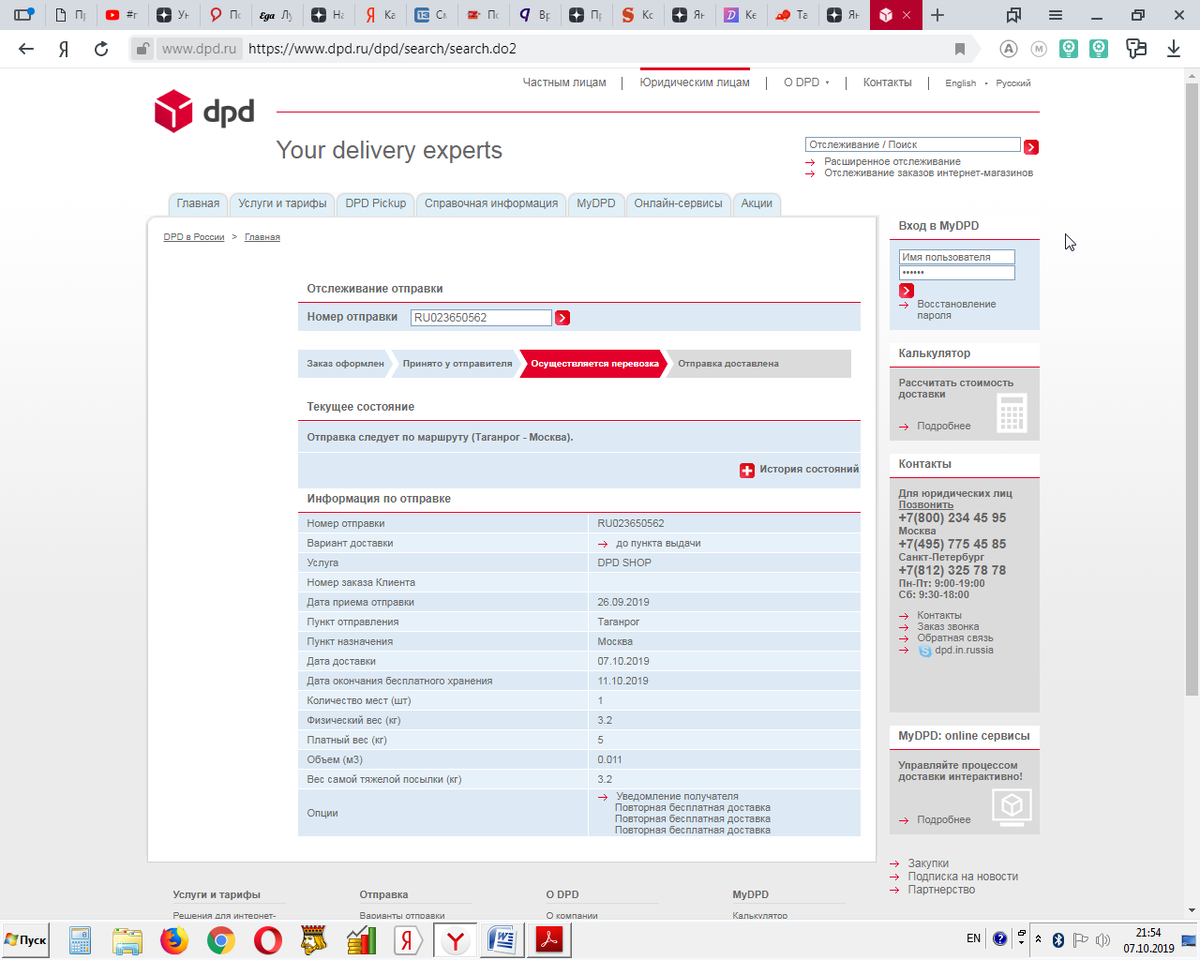
Task: Click the Отслеживание / Поиск search field
Action: pyautogui.click(x=912, y=145)
